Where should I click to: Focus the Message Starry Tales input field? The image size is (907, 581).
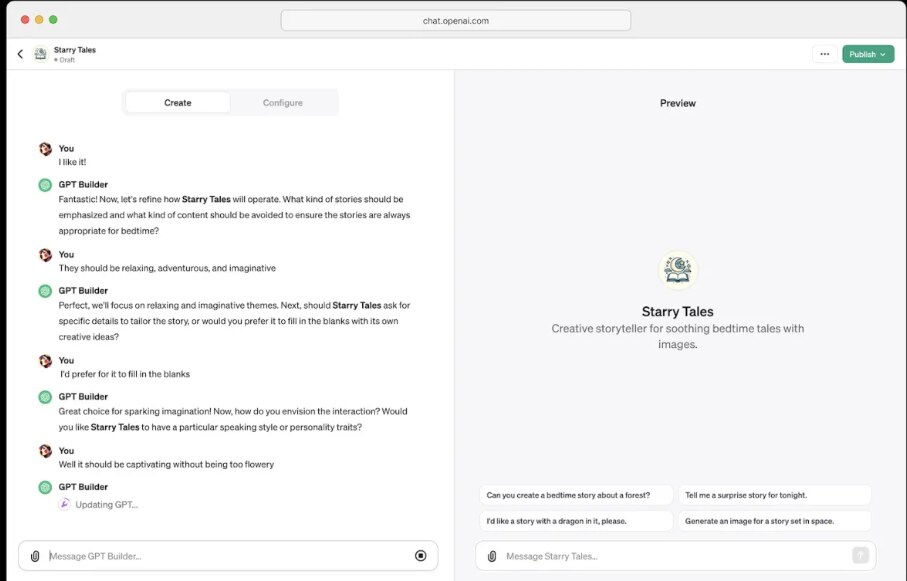click(x=672, y=556)
